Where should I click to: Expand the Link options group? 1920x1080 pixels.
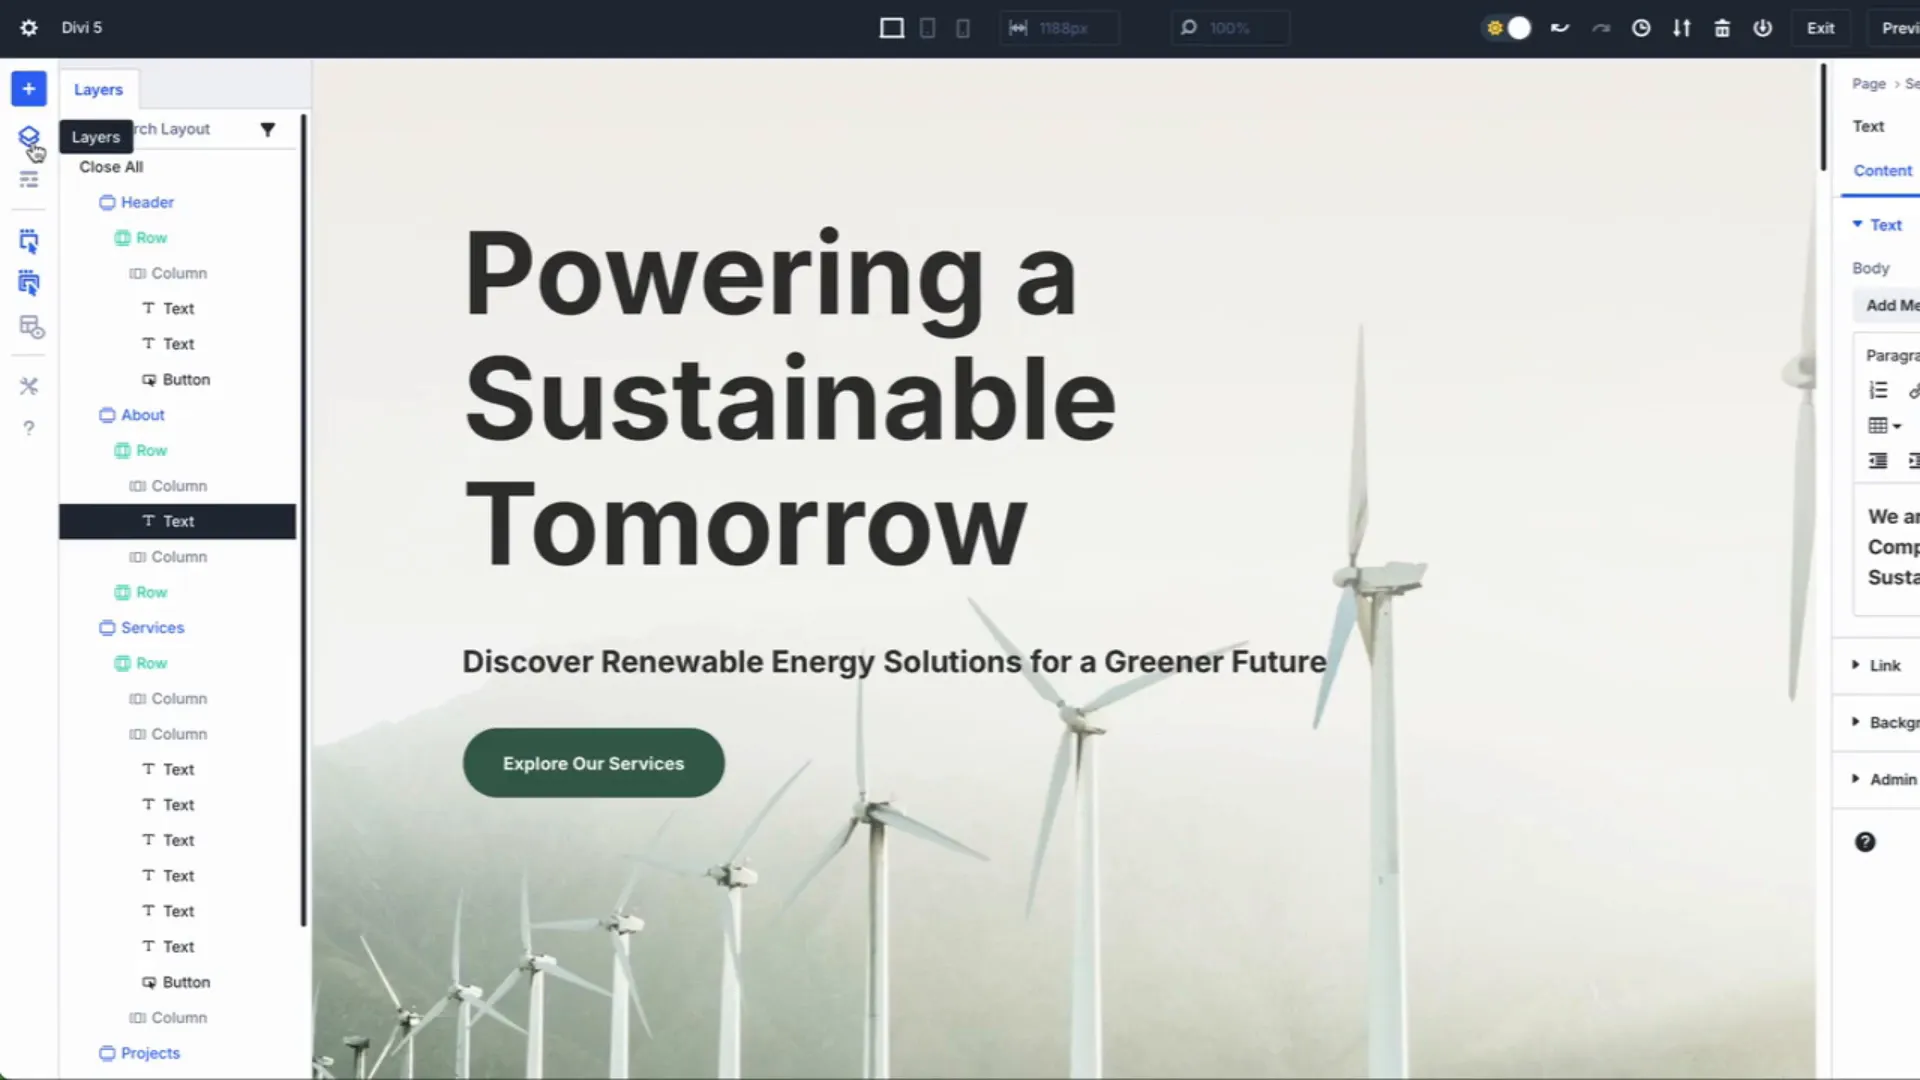coord(1884,665)
